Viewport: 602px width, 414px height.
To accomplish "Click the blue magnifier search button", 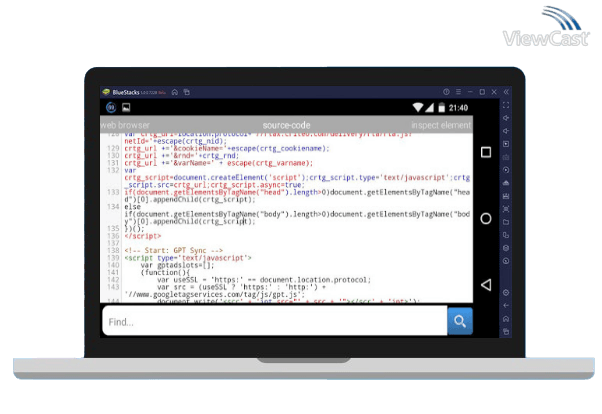I will [x=460, y=321].
